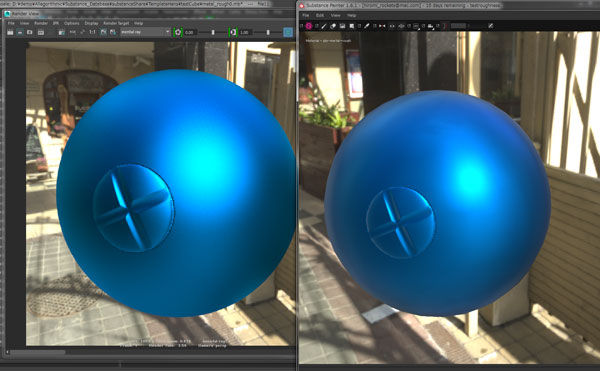The width and height of the screenshot is (600, 371).
Task: Click value field in Substance Painter toolbar
Action: pyautogui.click(x=458, y=26)
